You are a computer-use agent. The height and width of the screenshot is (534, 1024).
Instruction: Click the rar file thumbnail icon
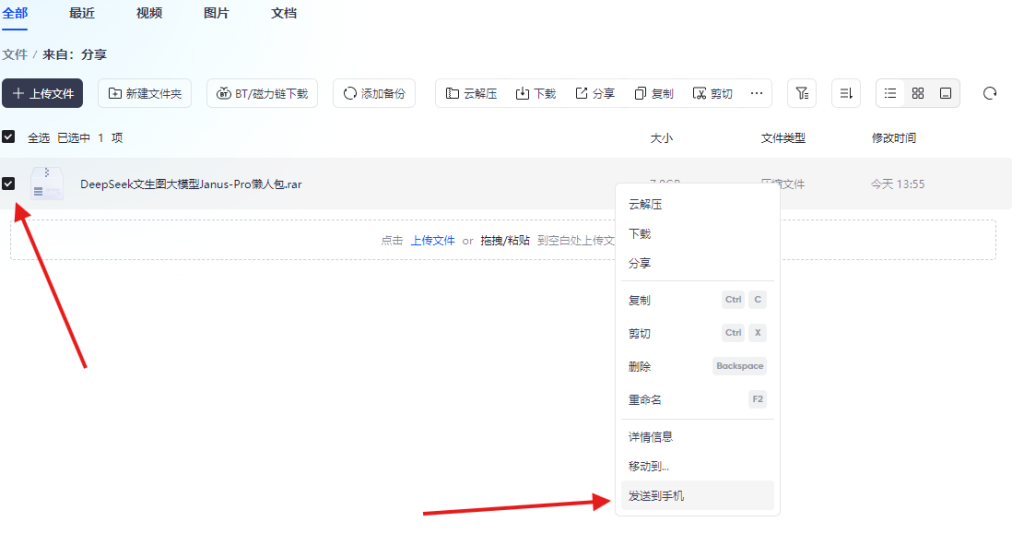click(47, 183)
